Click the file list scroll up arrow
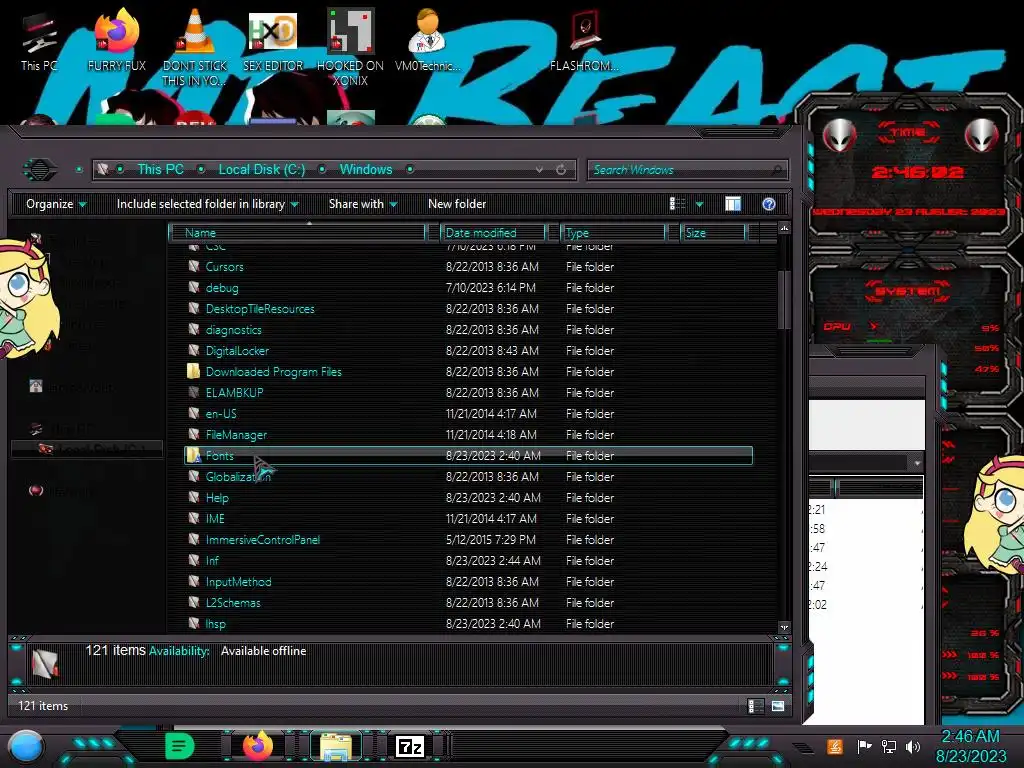The height and width of the screenshot is (768, 1024). [x=784, y=229]
